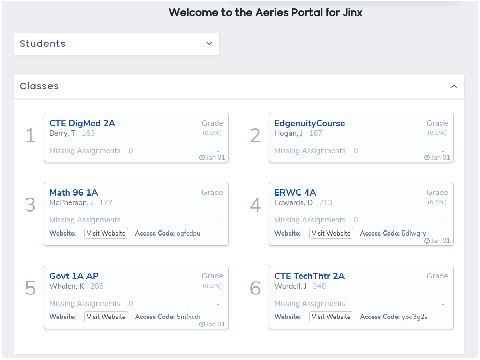480x360 pixels.
Task: Open the Govt 1A AP class
Action: tap(74, 276)
